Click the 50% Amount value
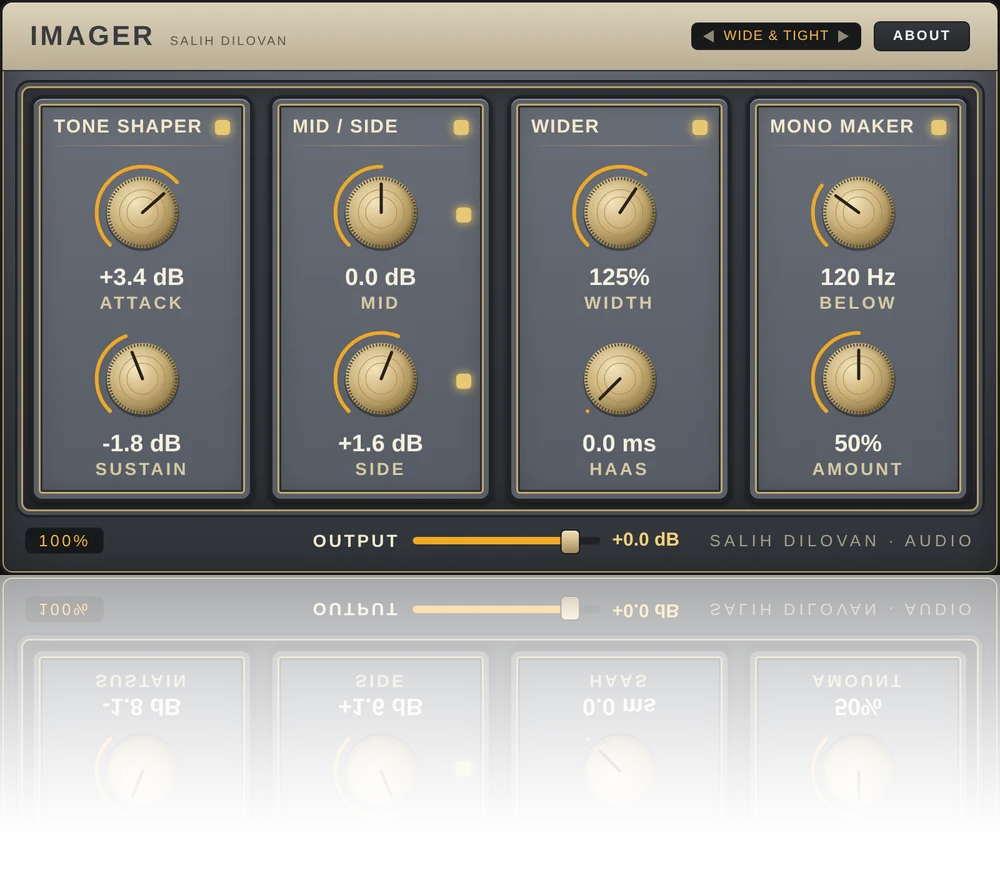Screen dimensions: 1000x891 [x=858, y=443]
